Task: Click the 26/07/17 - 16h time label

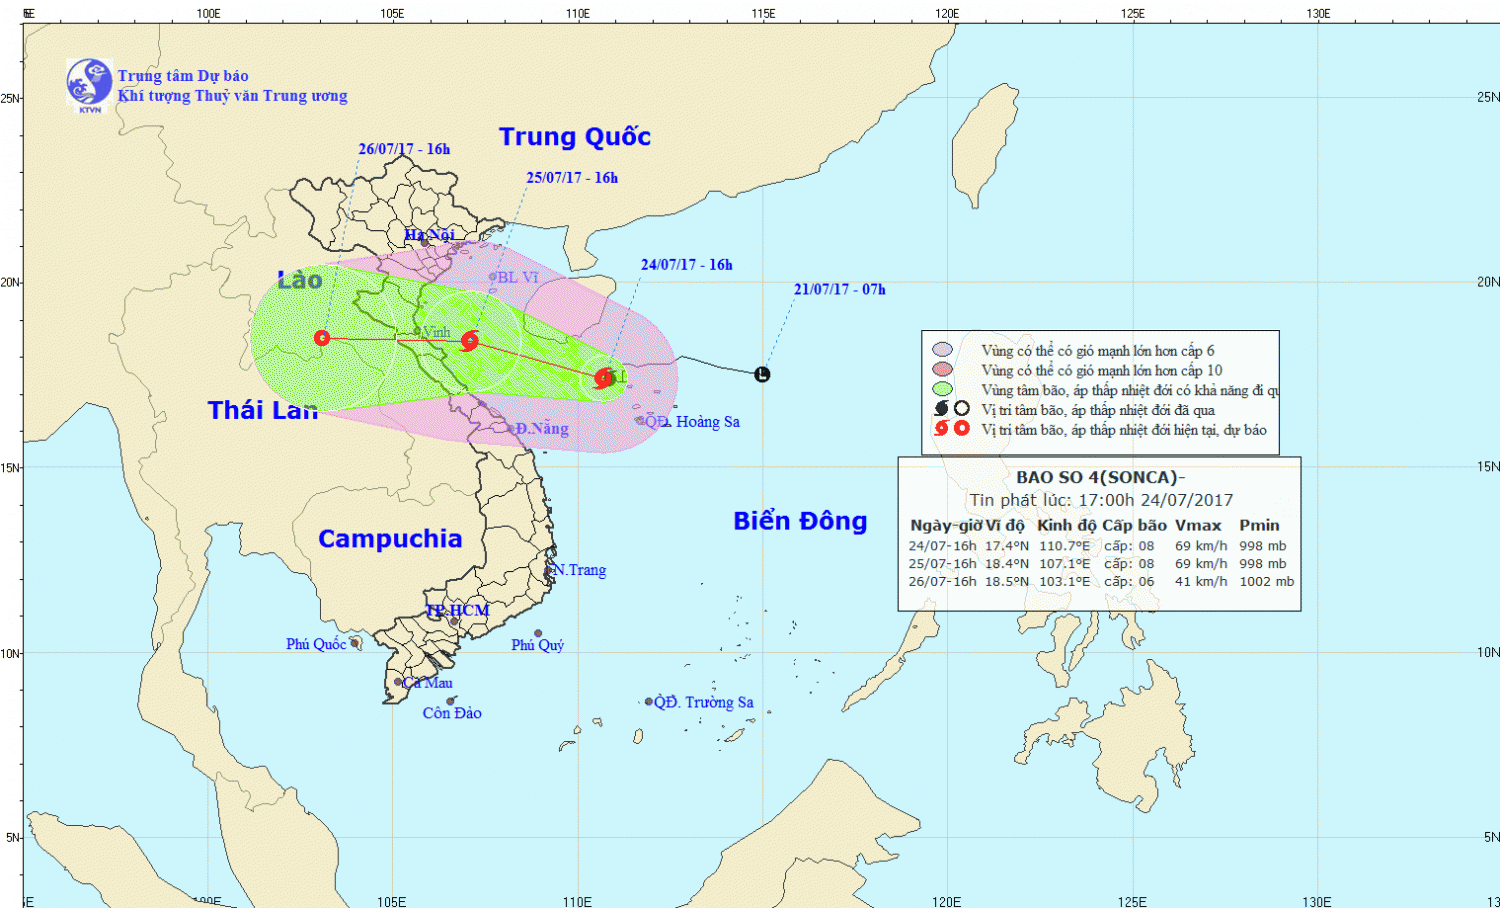Action: (404, 149)
